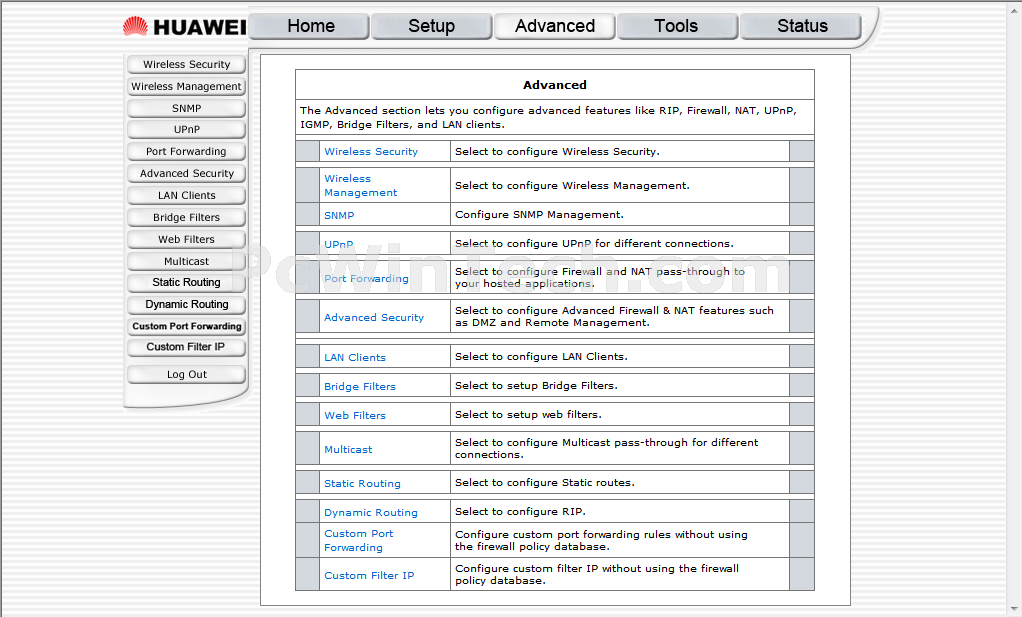Click 'Select to setup web filters.' text
Viewport: 1022px width, 617px height.
click(528, 414)
